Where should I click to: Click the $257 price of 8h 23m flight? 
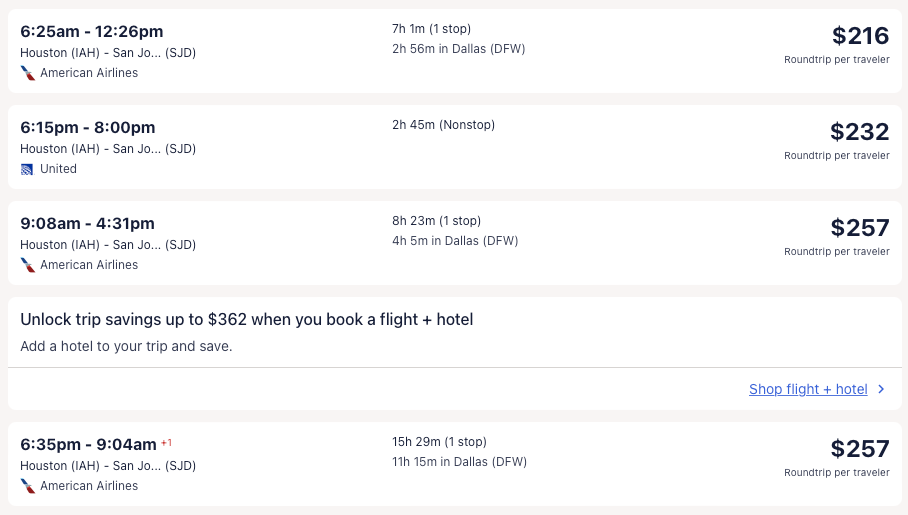[859, 228]
